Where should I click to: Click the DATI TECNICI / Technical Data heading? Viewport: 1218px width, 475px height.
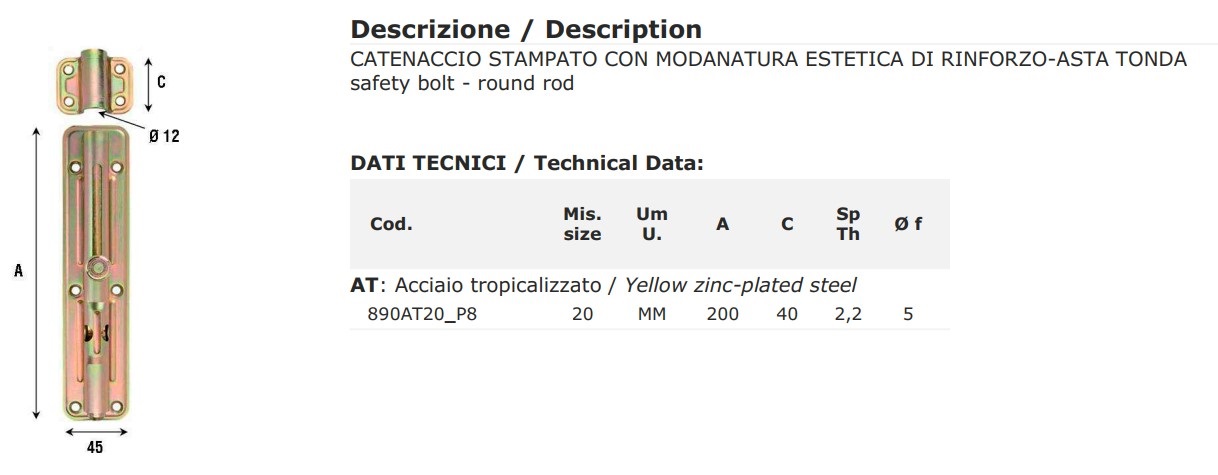pos(527,163)
